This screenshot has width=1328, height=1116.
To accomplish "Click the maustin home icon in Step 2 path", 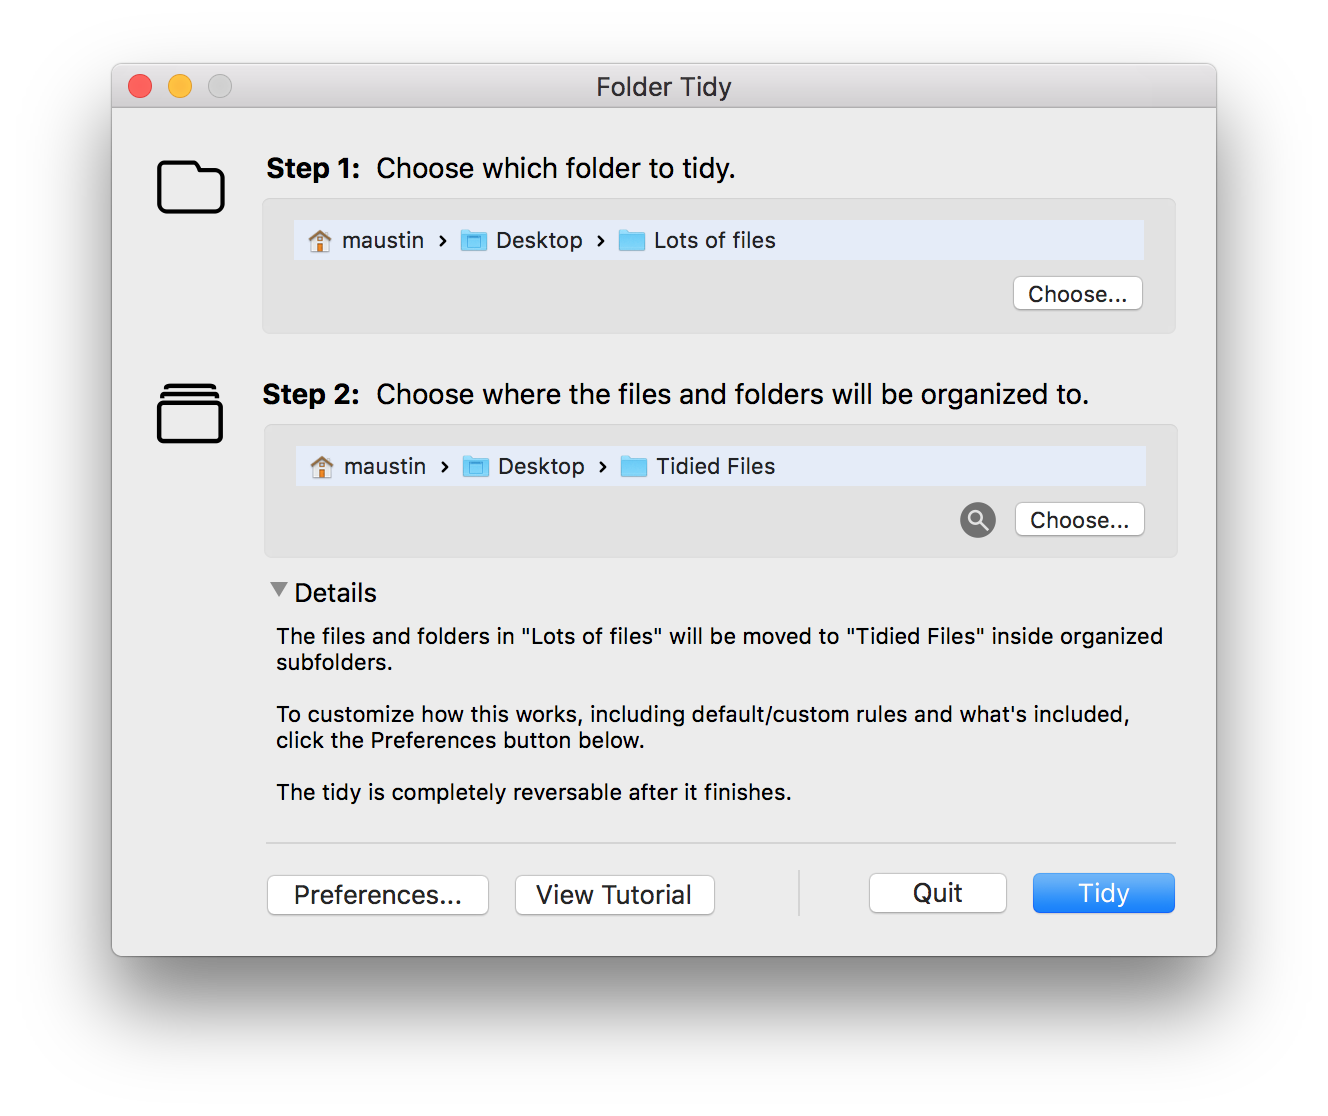I will 322,467.
